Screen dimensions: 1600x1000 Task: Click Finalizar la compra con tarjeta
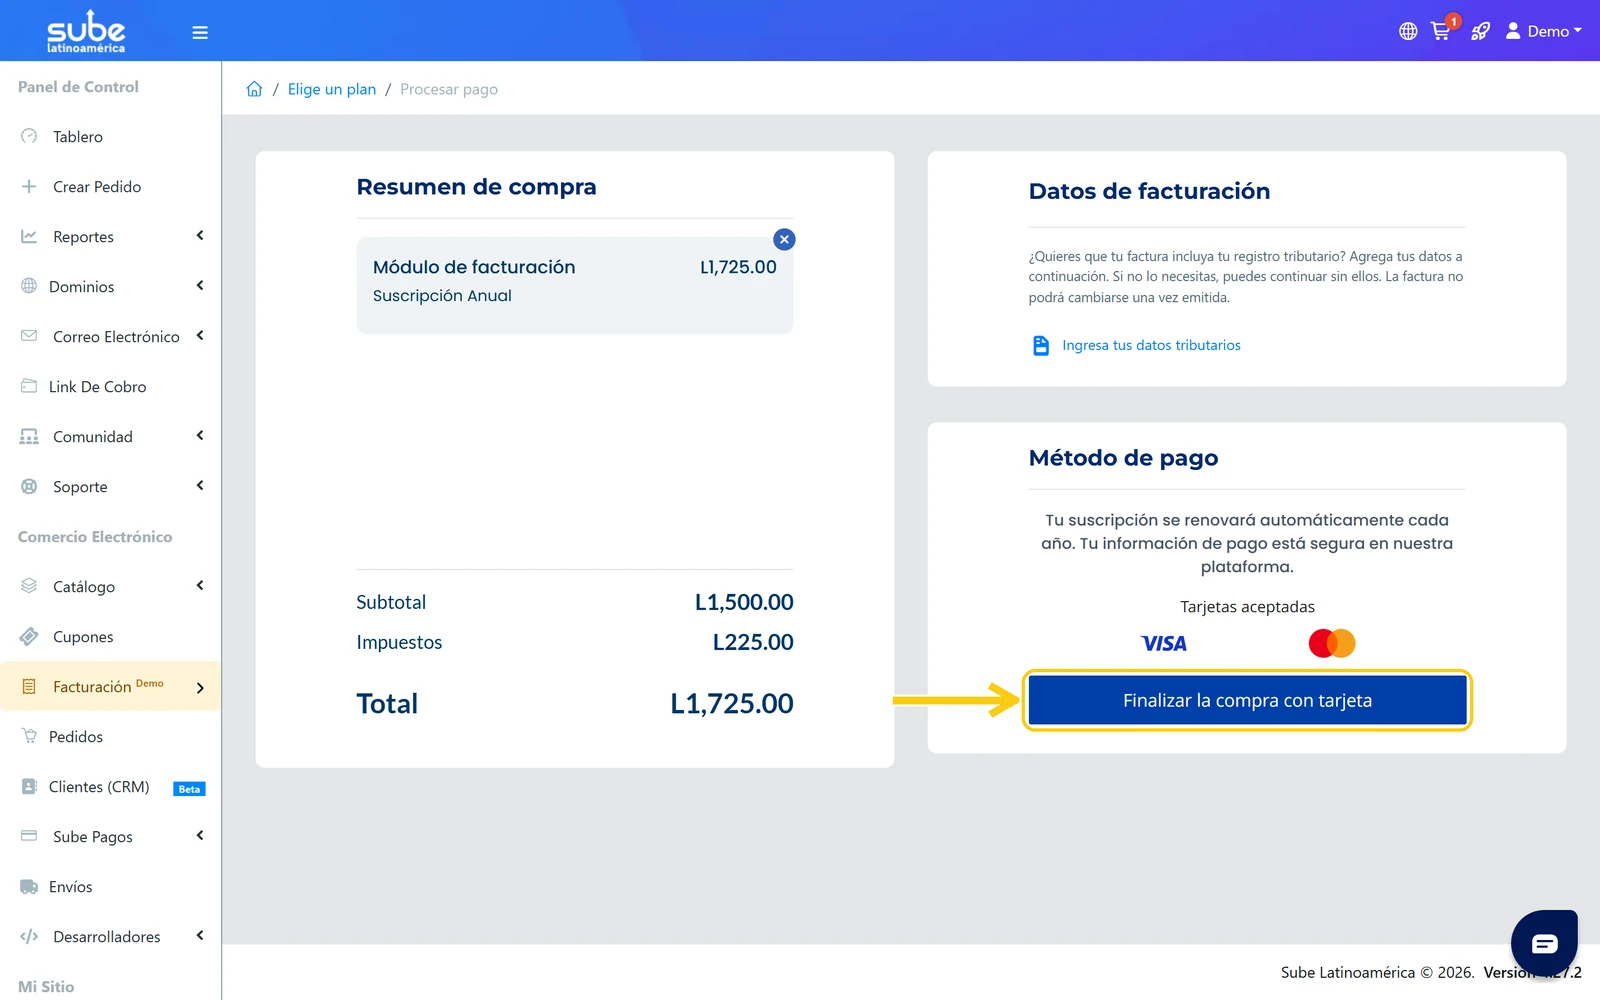pos(1247,700)
